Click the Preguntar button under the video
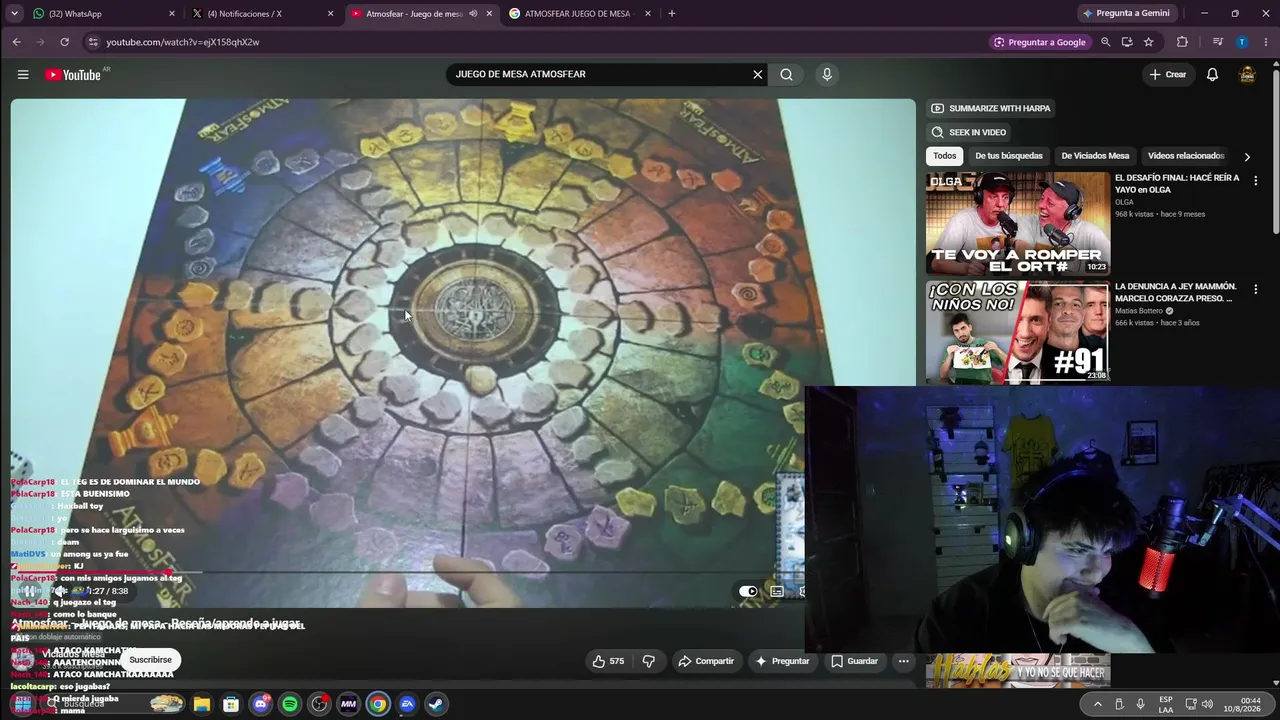The width and height of the screenshot is (1280, 720). click(782, 661)
